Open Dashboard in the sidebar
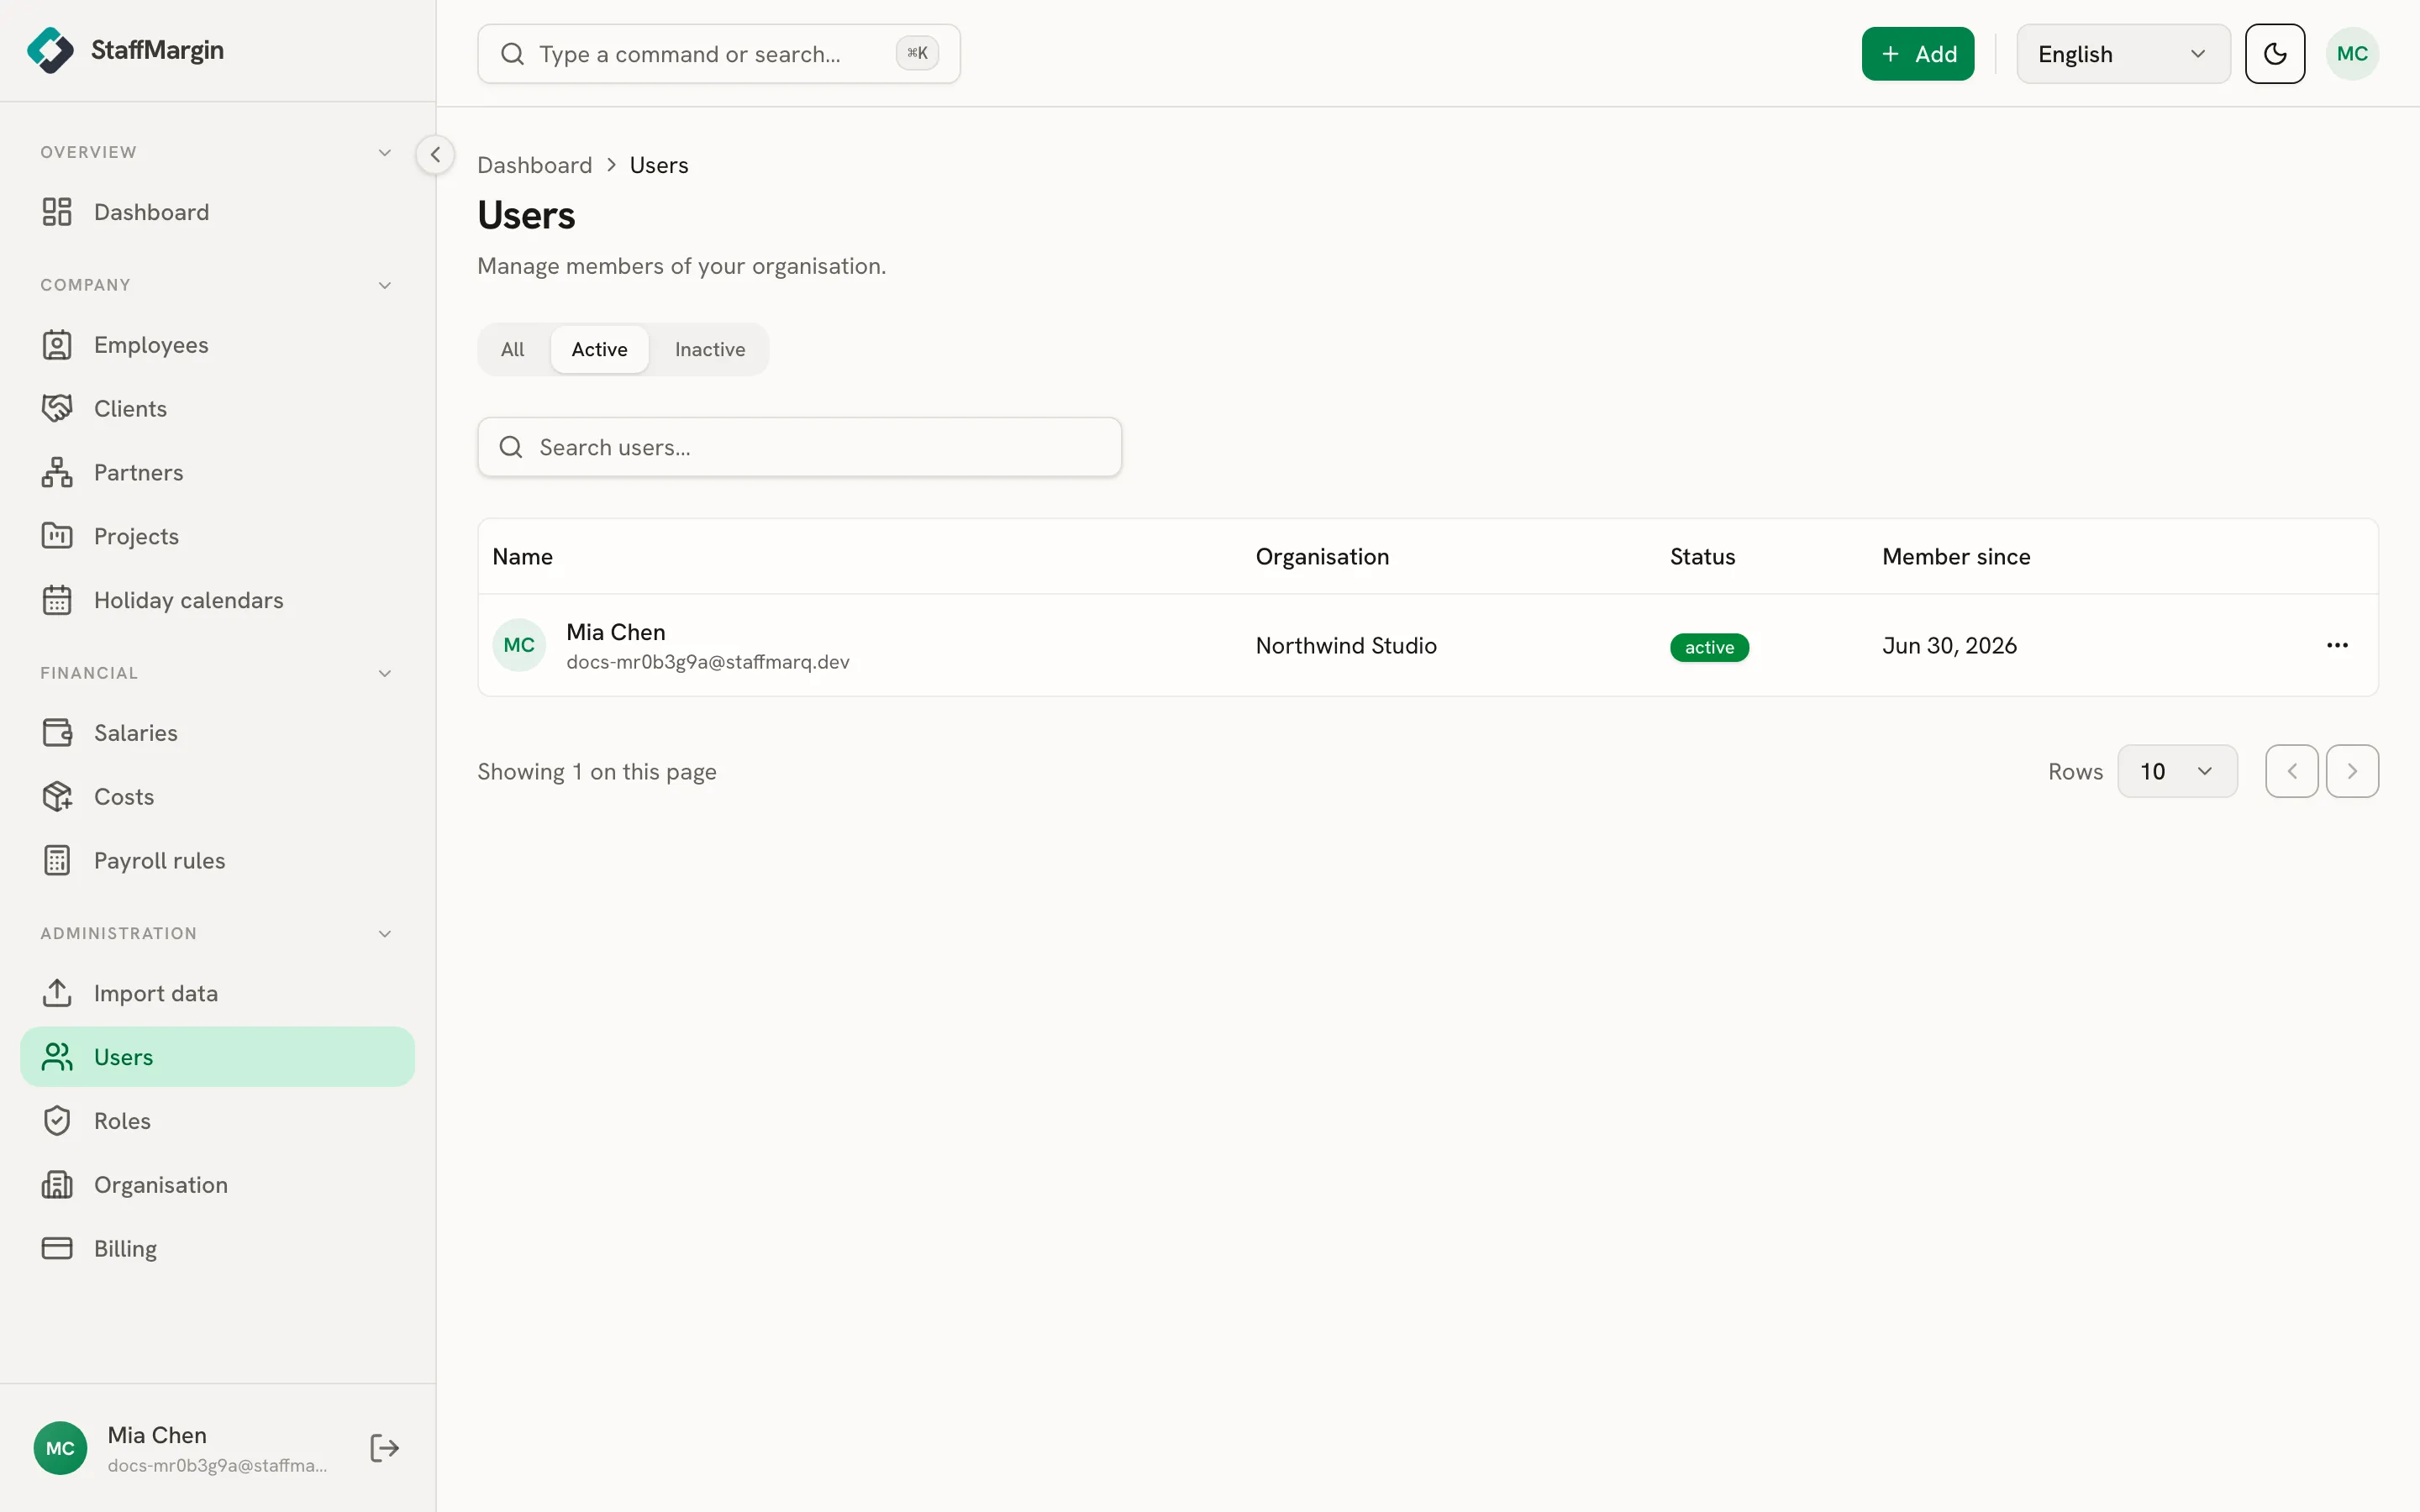 (217, 212)
